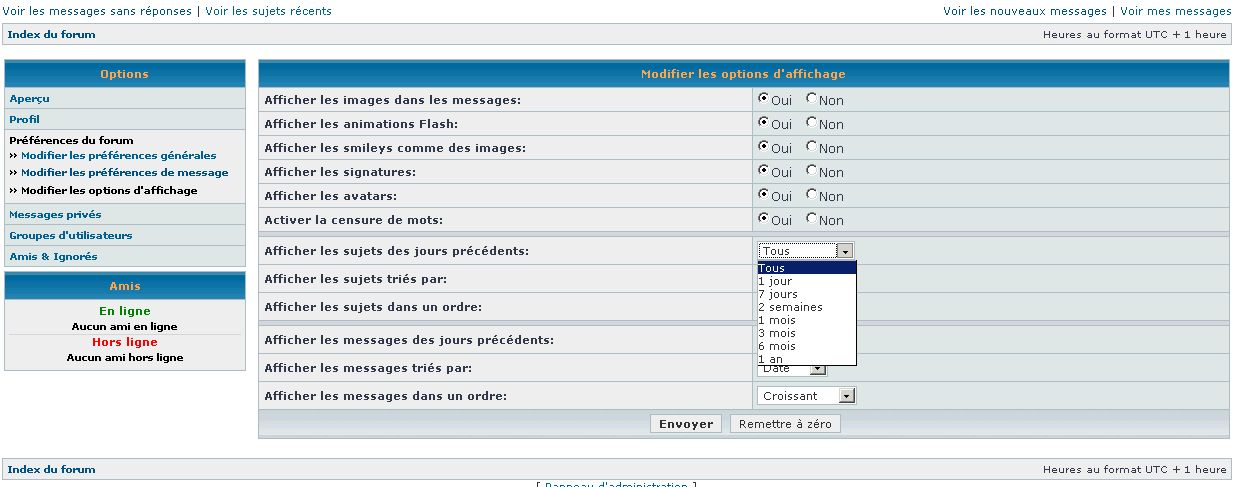Viewport: 1246px width, 487px height.
Task: Open 'Voir les nouveaux messages' link
Action: pos(1023,11)
